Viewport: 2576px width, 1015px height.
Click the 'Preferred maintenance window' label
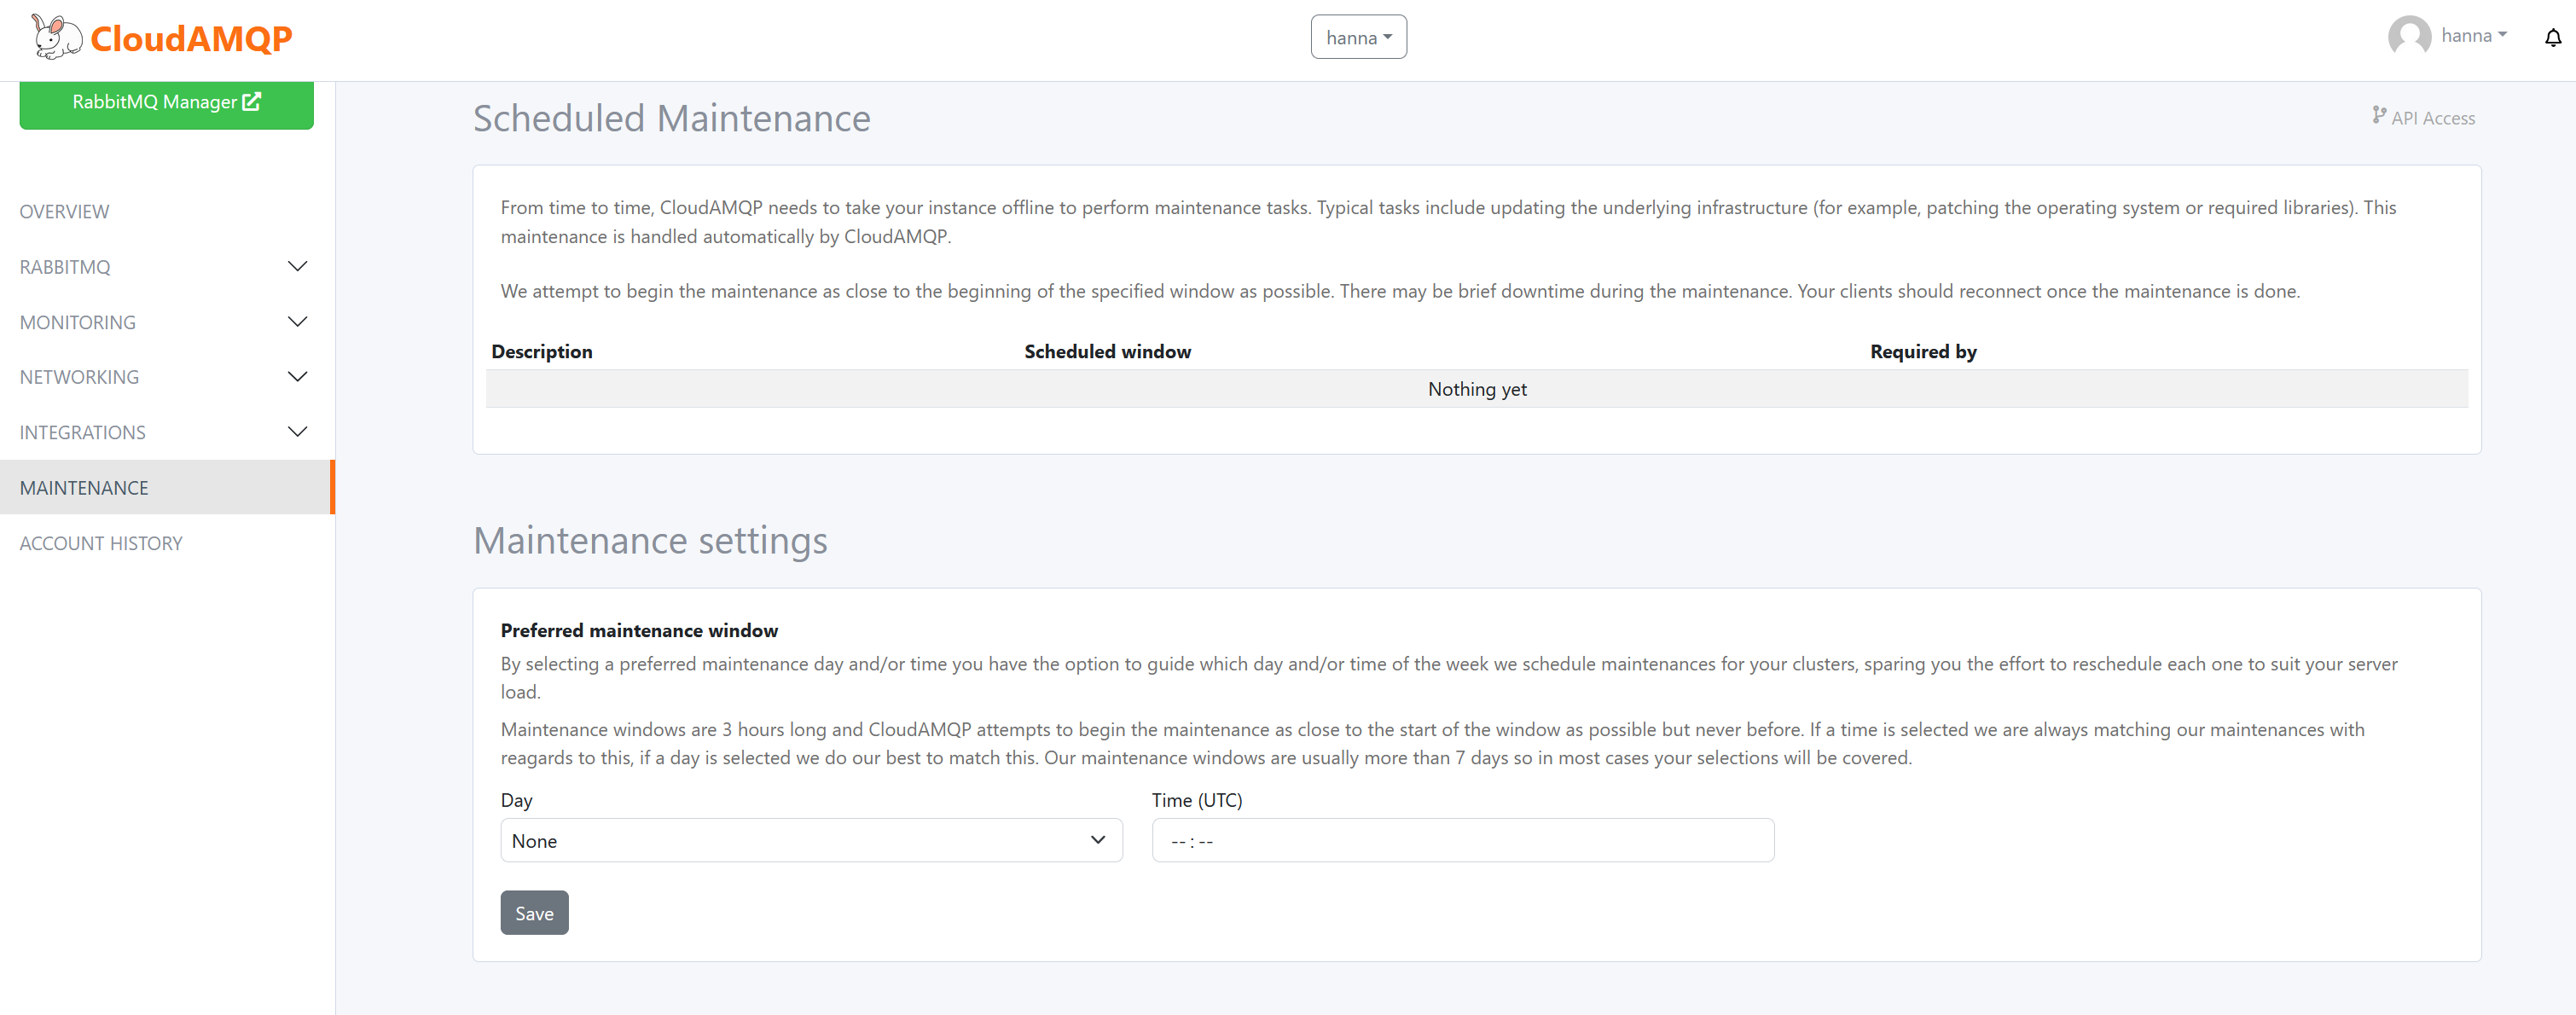point(639,630)
